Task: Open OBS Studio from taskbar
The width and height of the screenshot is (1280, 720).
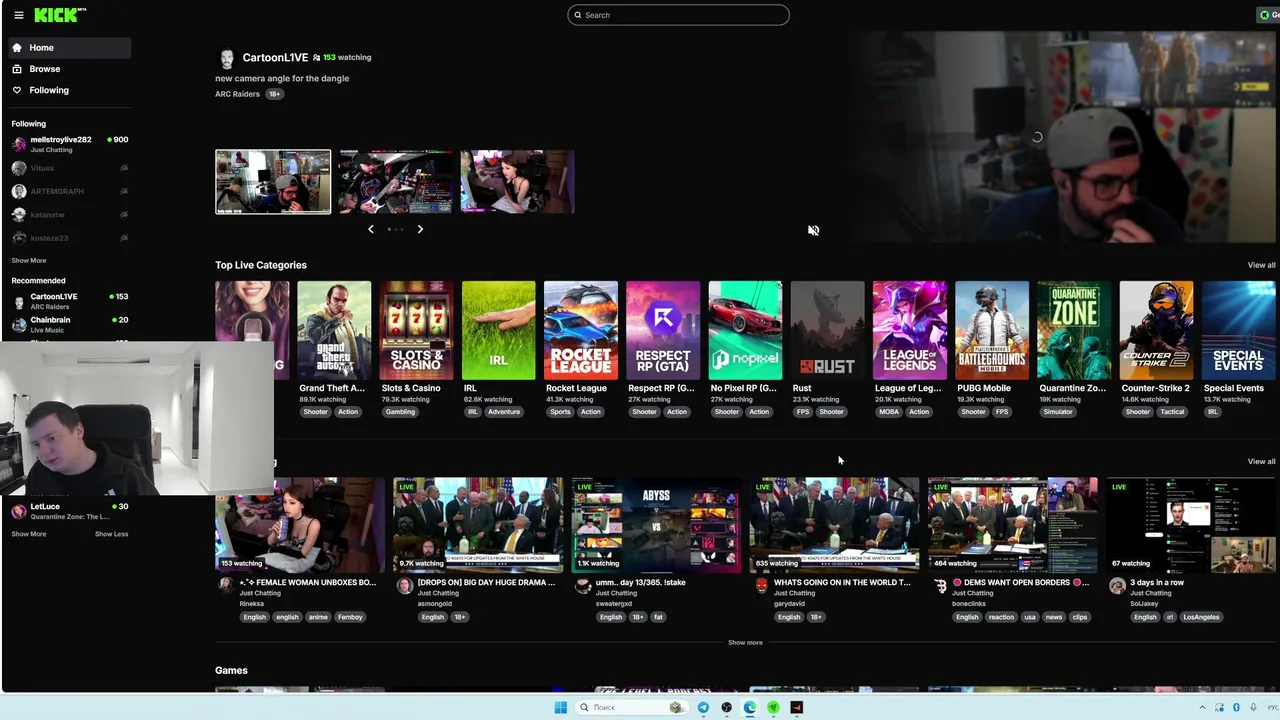Action: pyautogui.click(x=727, y=708)
